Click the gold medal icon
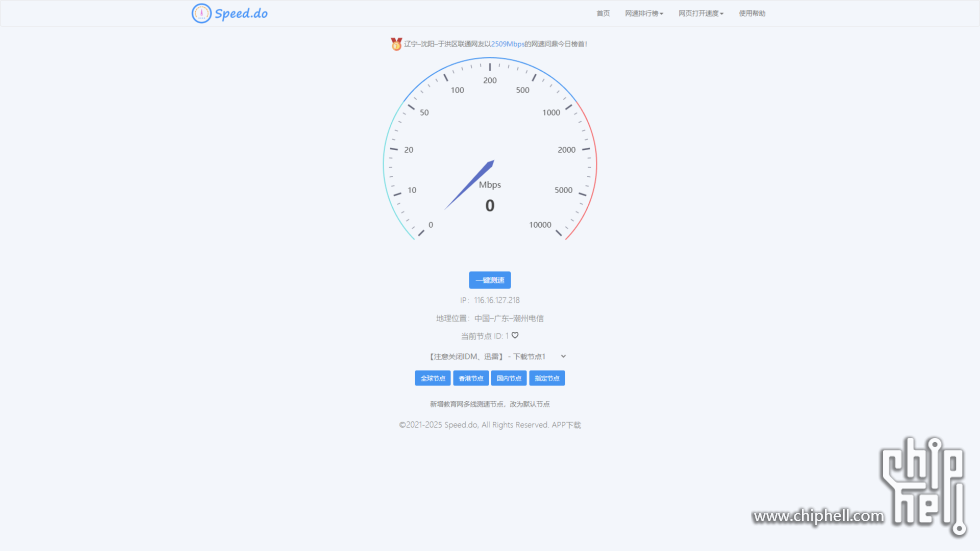The height and width of the screenshot is (551, 980). coord(396,44)
